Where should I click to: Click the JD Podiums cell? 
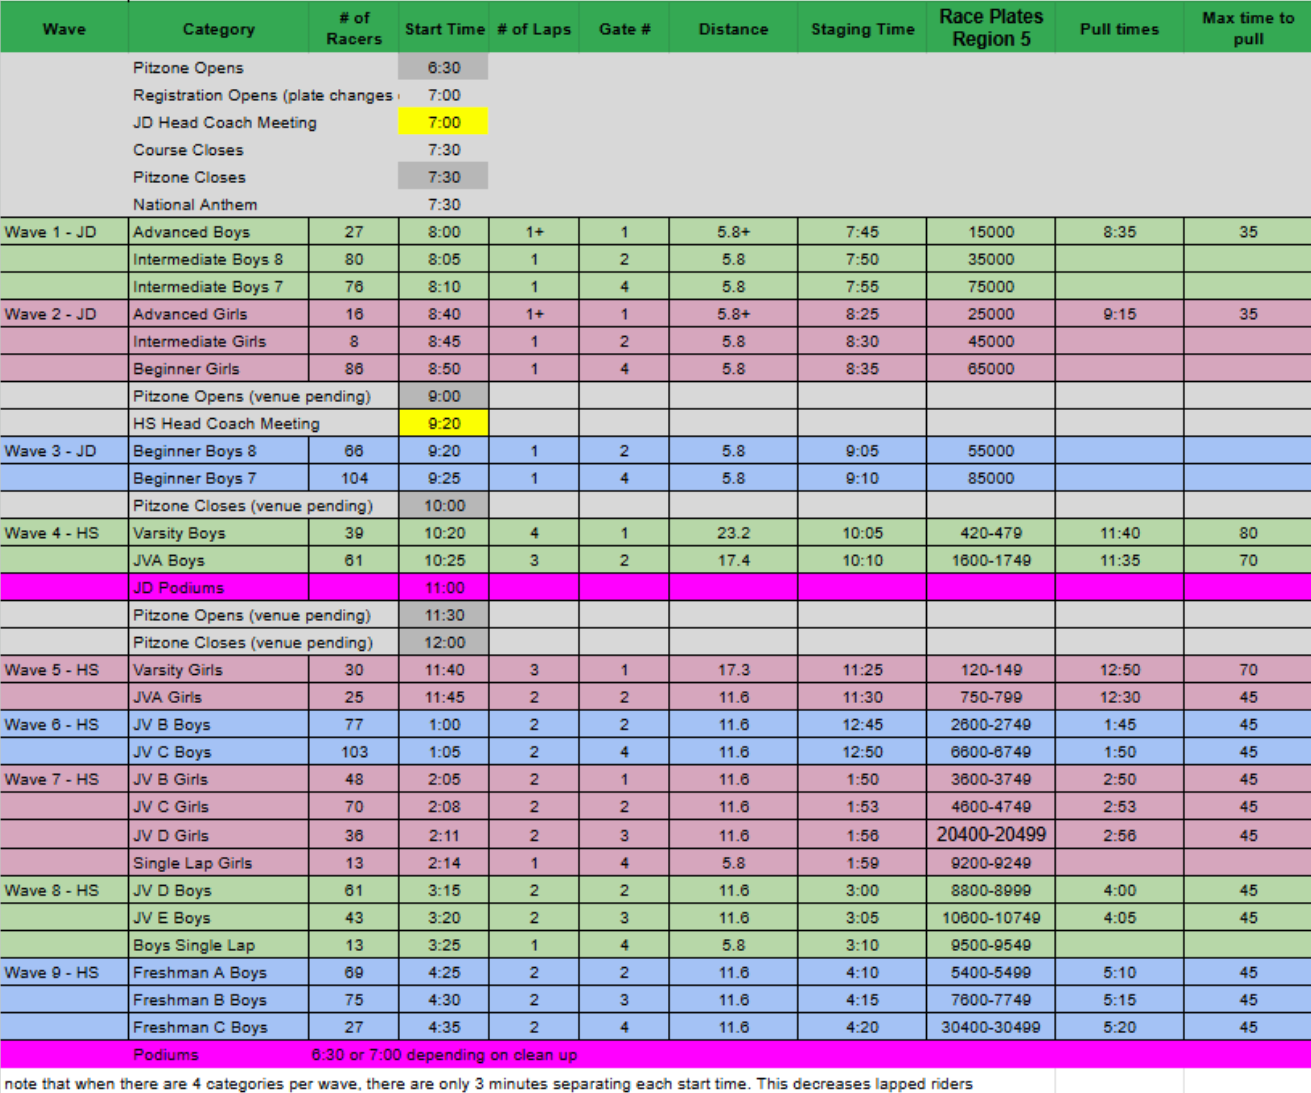[x=219, y=588]
